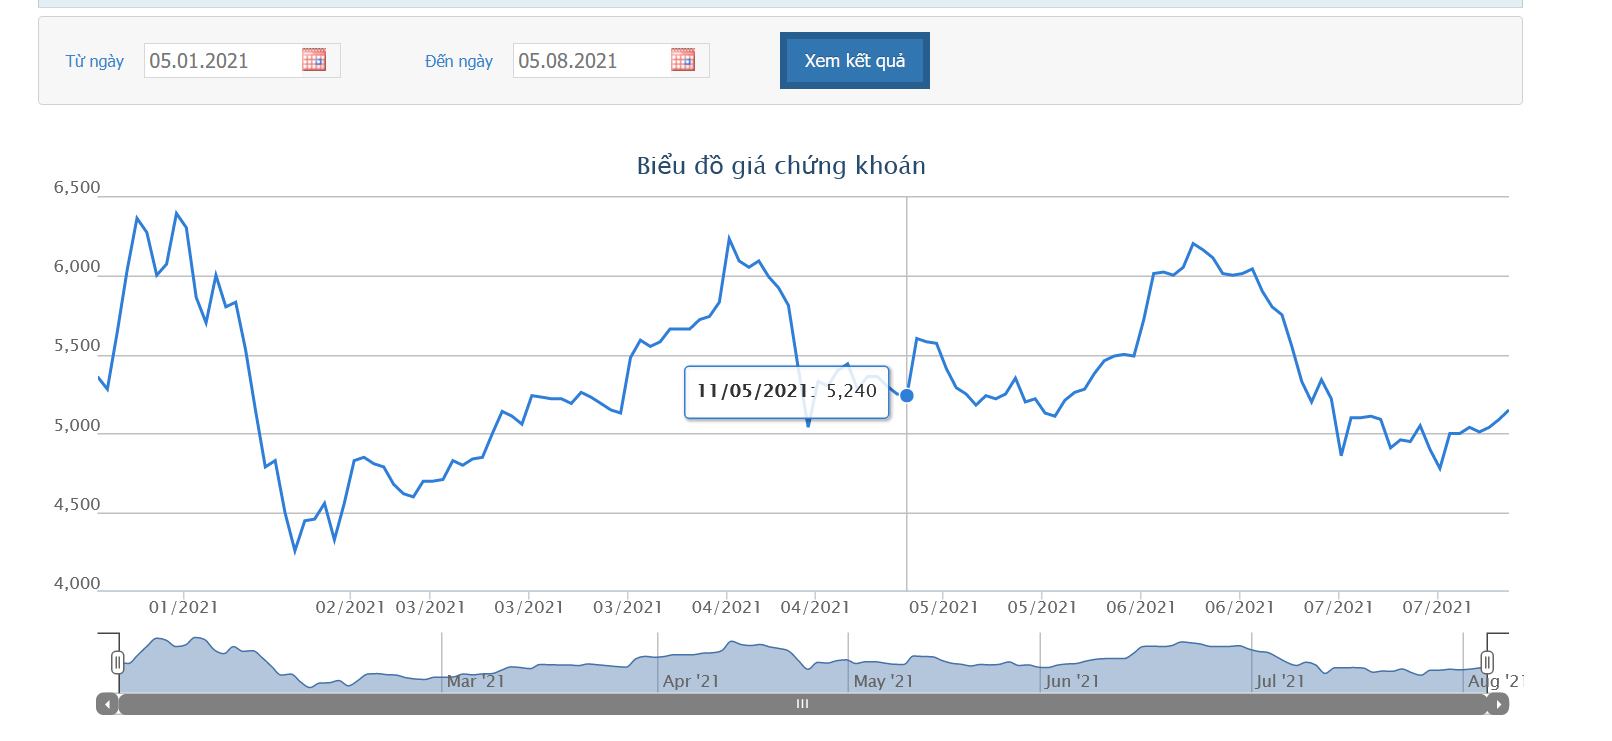Open the calendar picker for Đến ngày

click(x=683, y=60)
